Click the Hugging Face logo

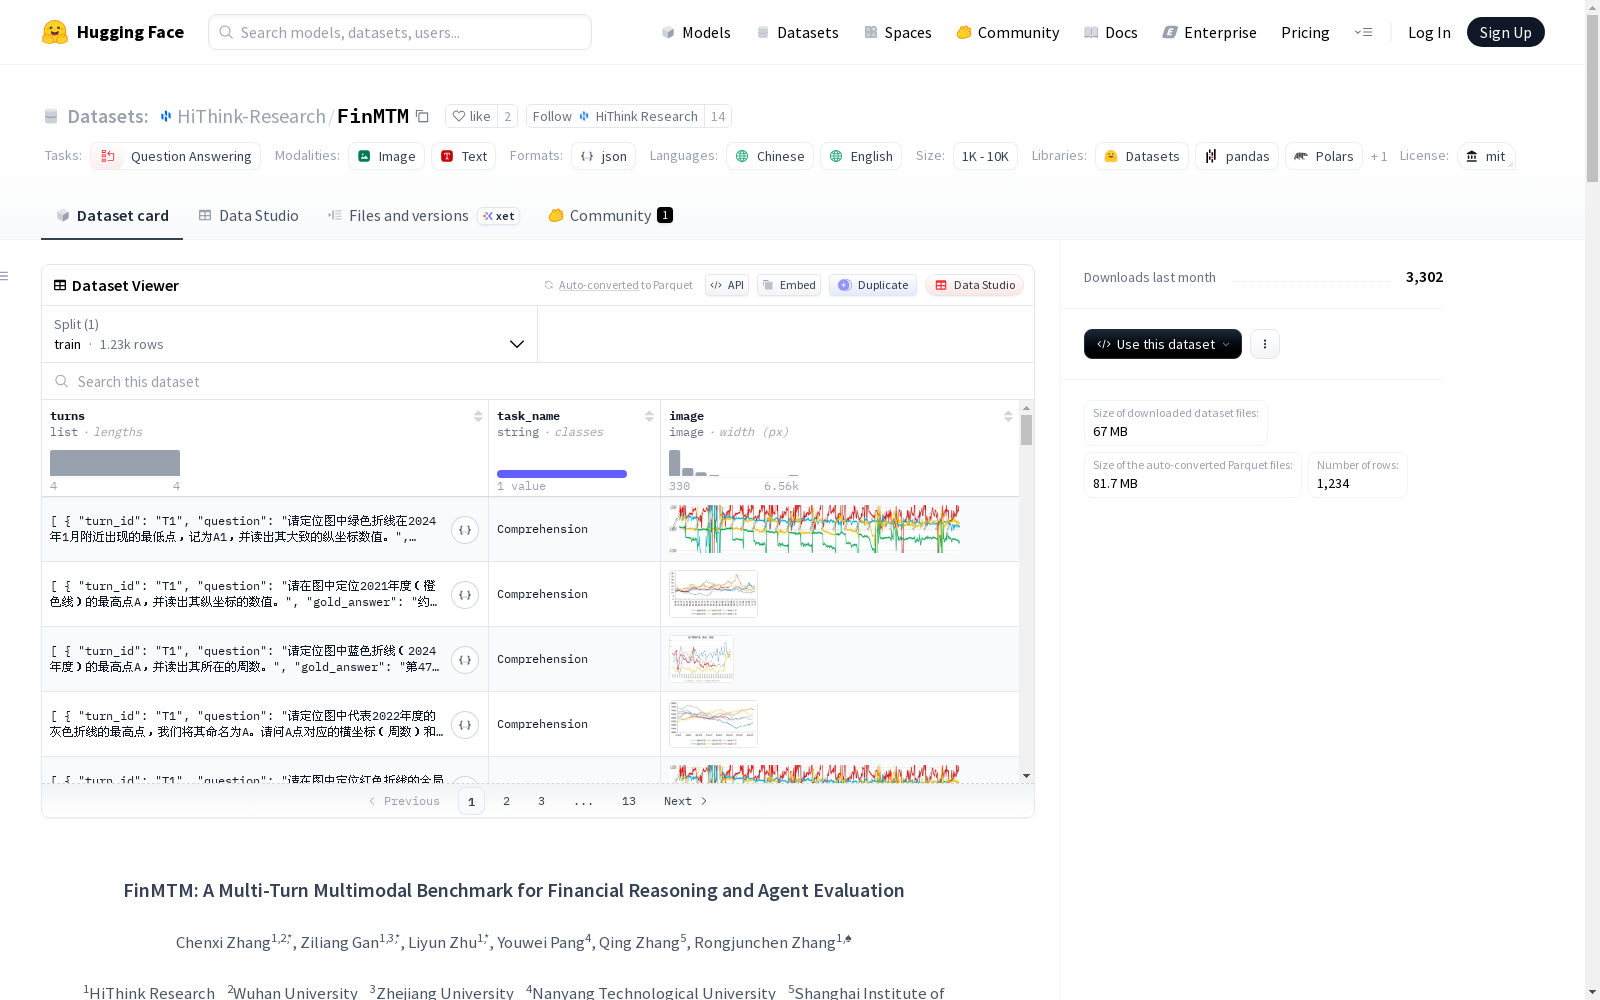coord(113,32)
